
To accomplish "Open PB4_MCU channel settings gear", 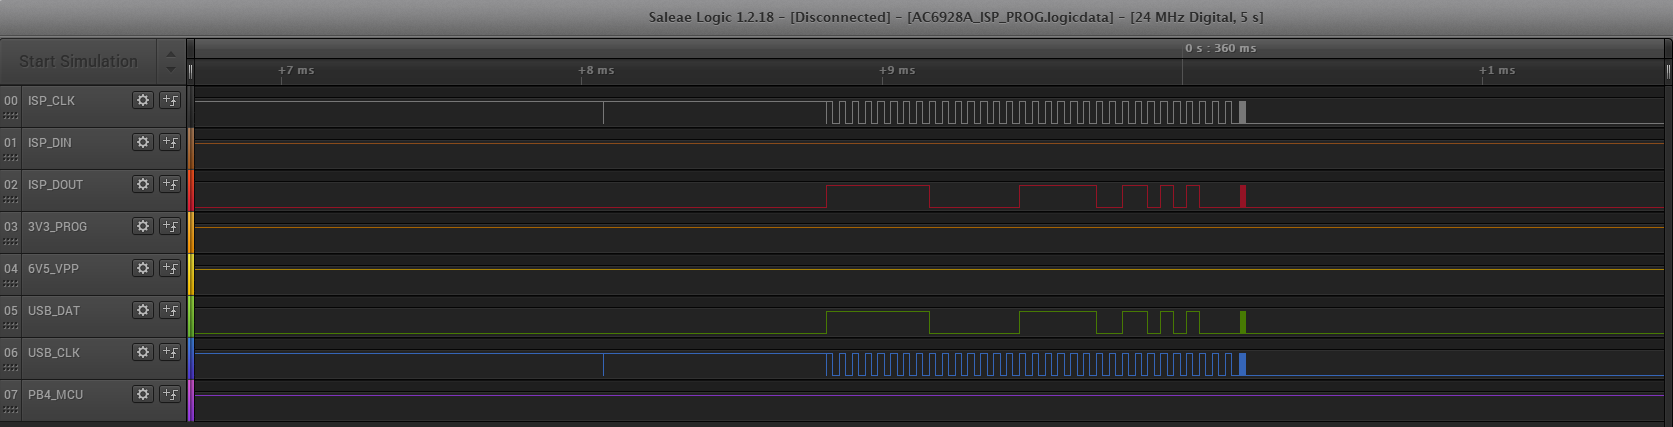I will click(143, 394).
